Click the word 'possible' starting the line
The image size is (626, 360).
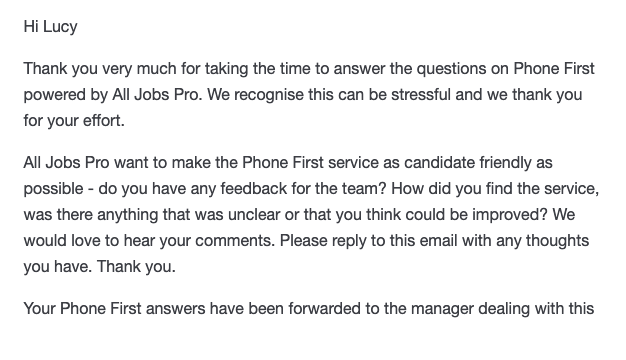[53, 189]
